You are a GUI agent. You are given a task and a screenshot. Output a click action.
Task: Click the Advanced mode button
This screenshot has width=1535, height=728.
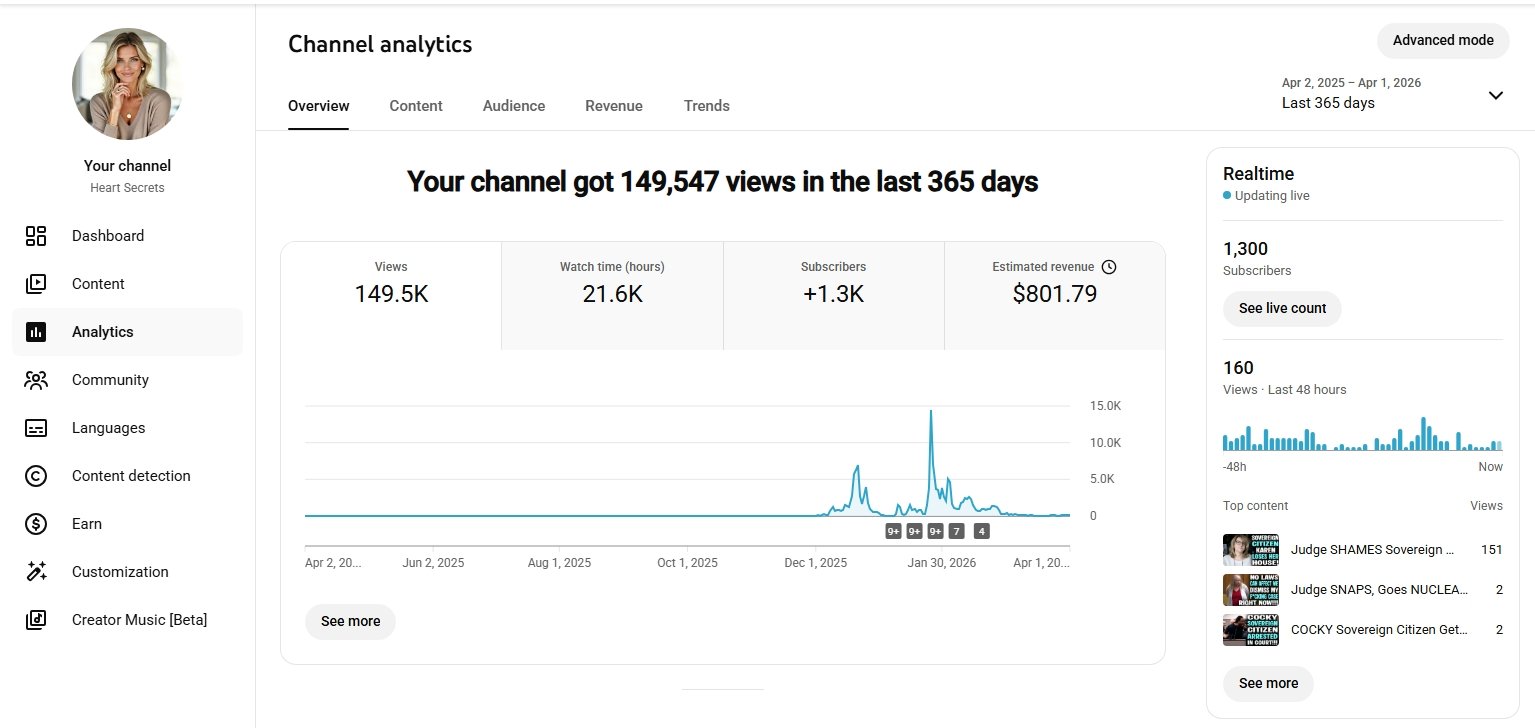coord(1442,40)
